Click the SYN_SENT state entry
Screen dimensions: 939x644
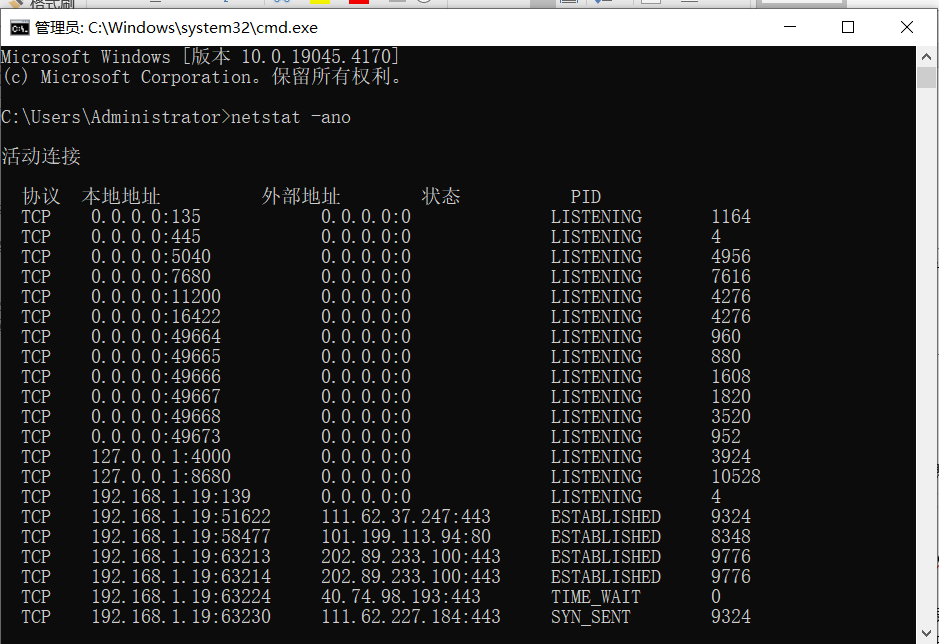[591, 618]
